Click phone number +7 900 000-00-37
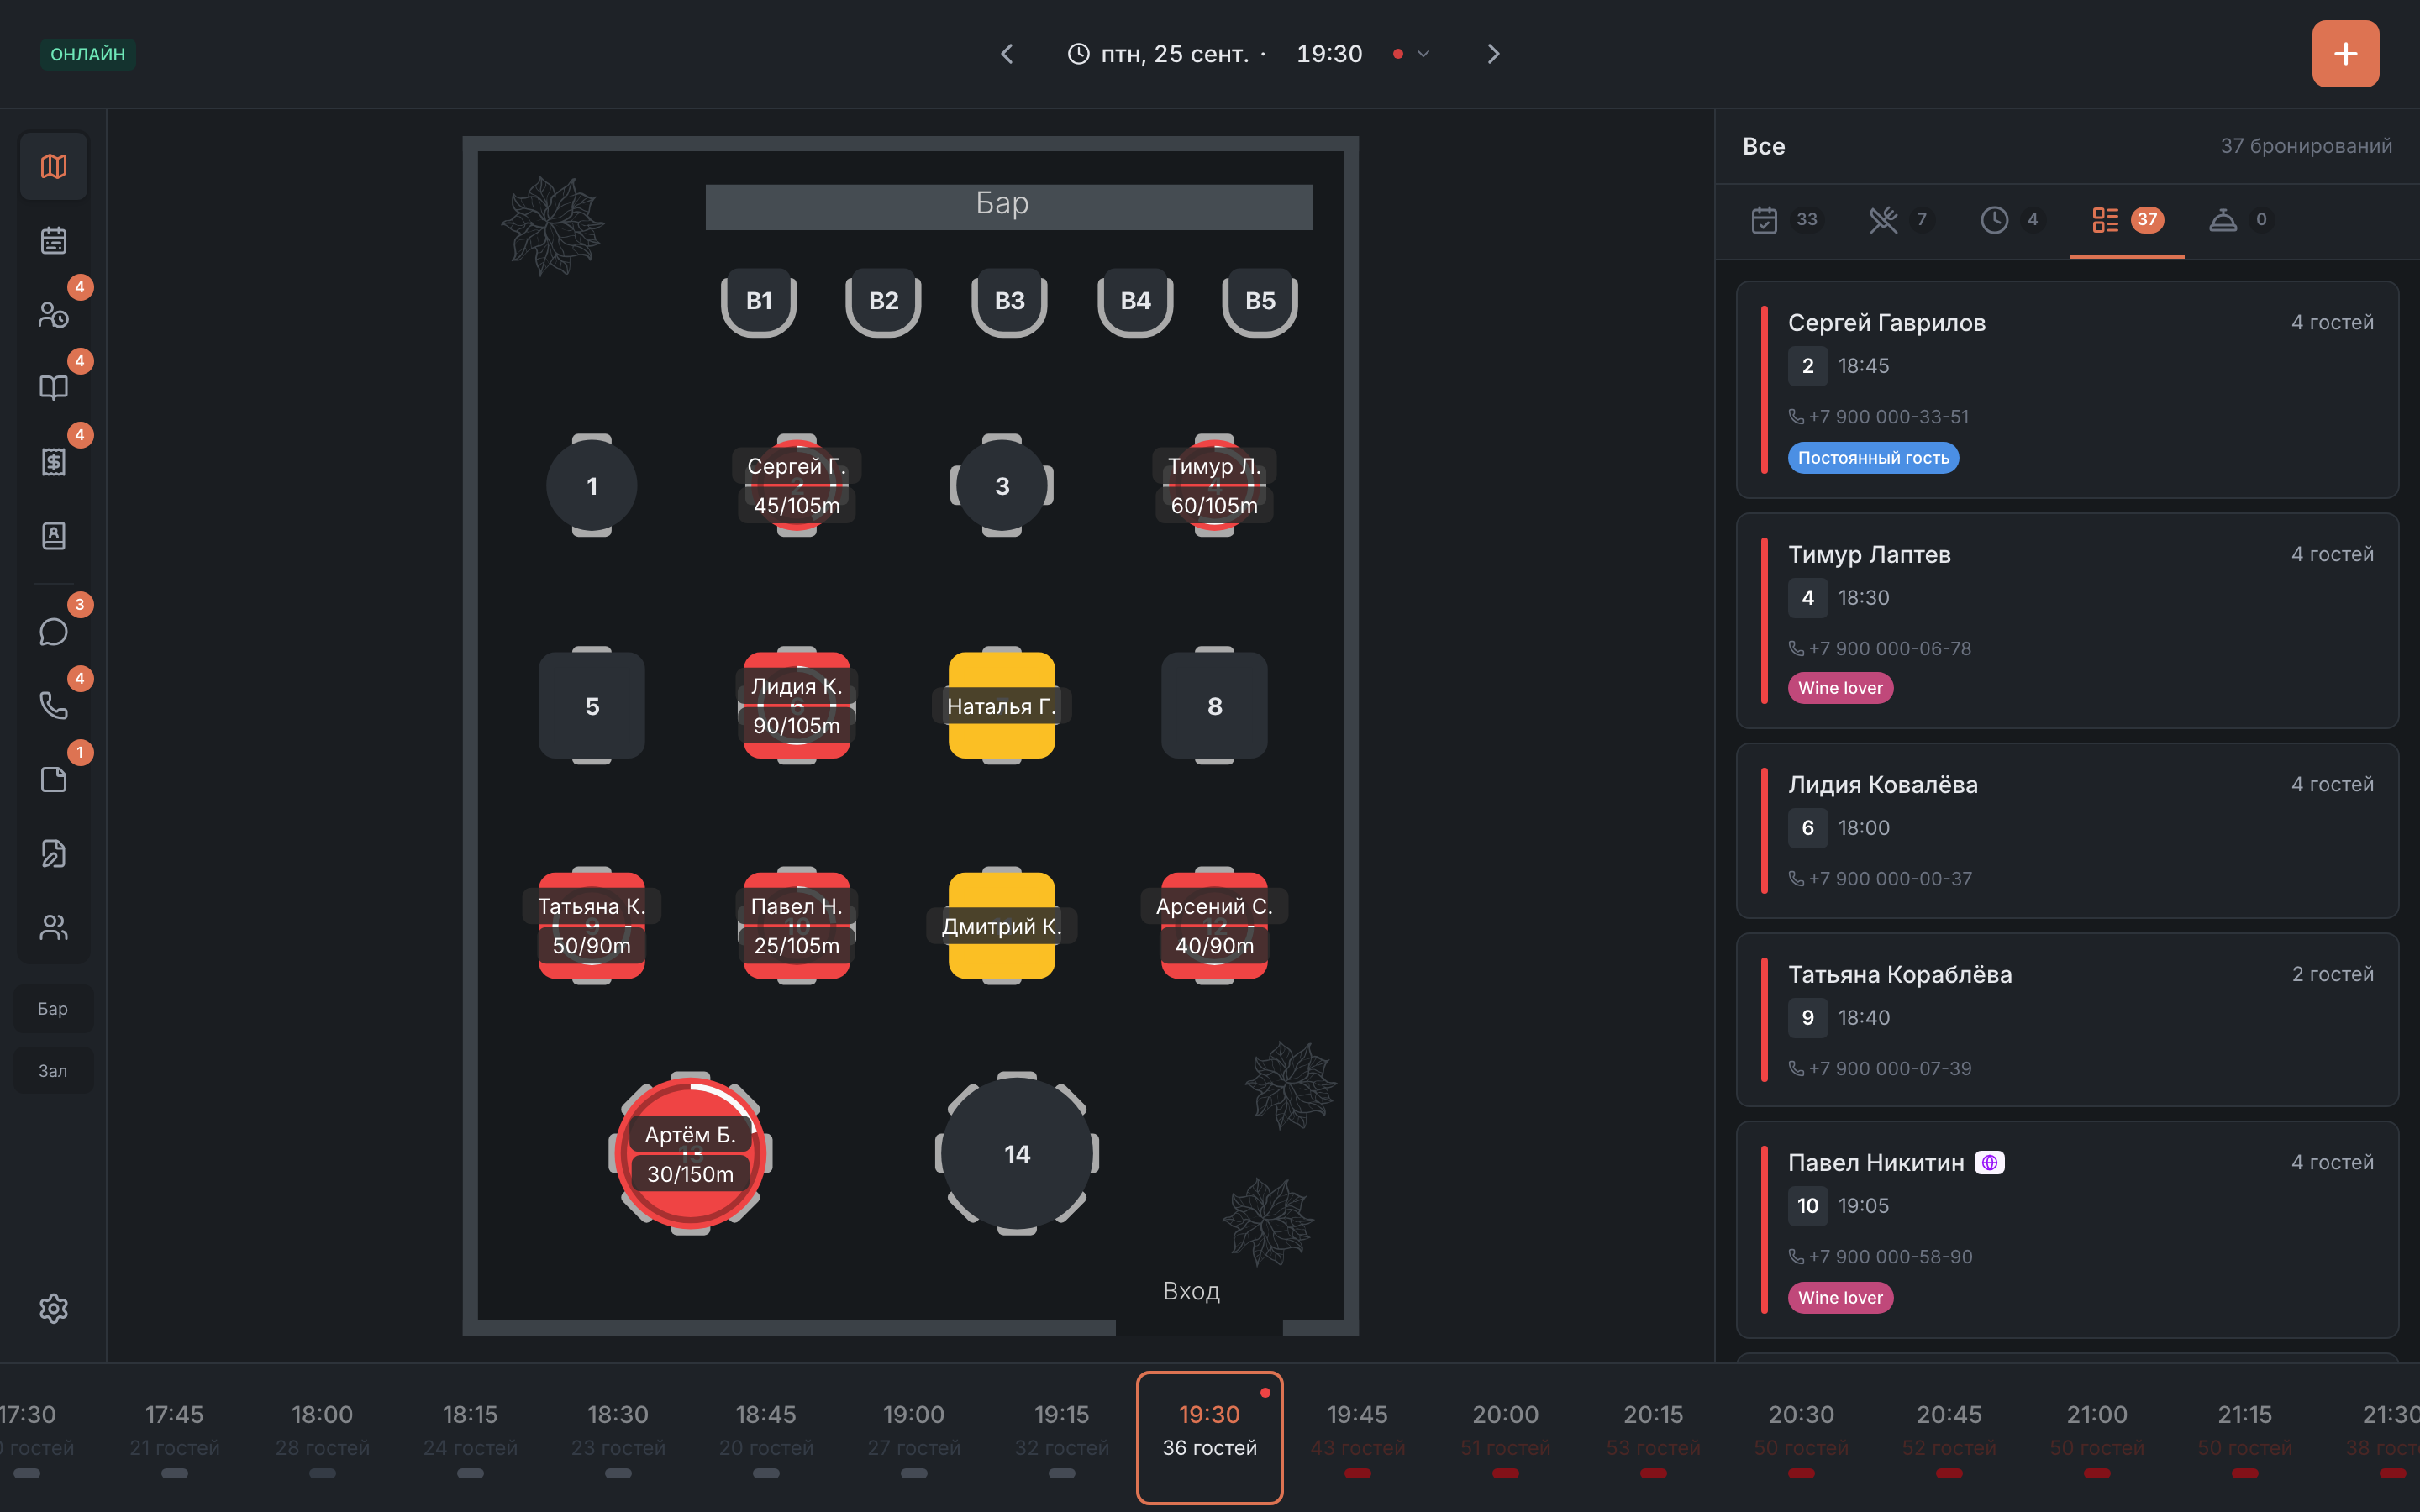The width and height of the screenshot is (2420, 1512). [x=1890, y=879]
